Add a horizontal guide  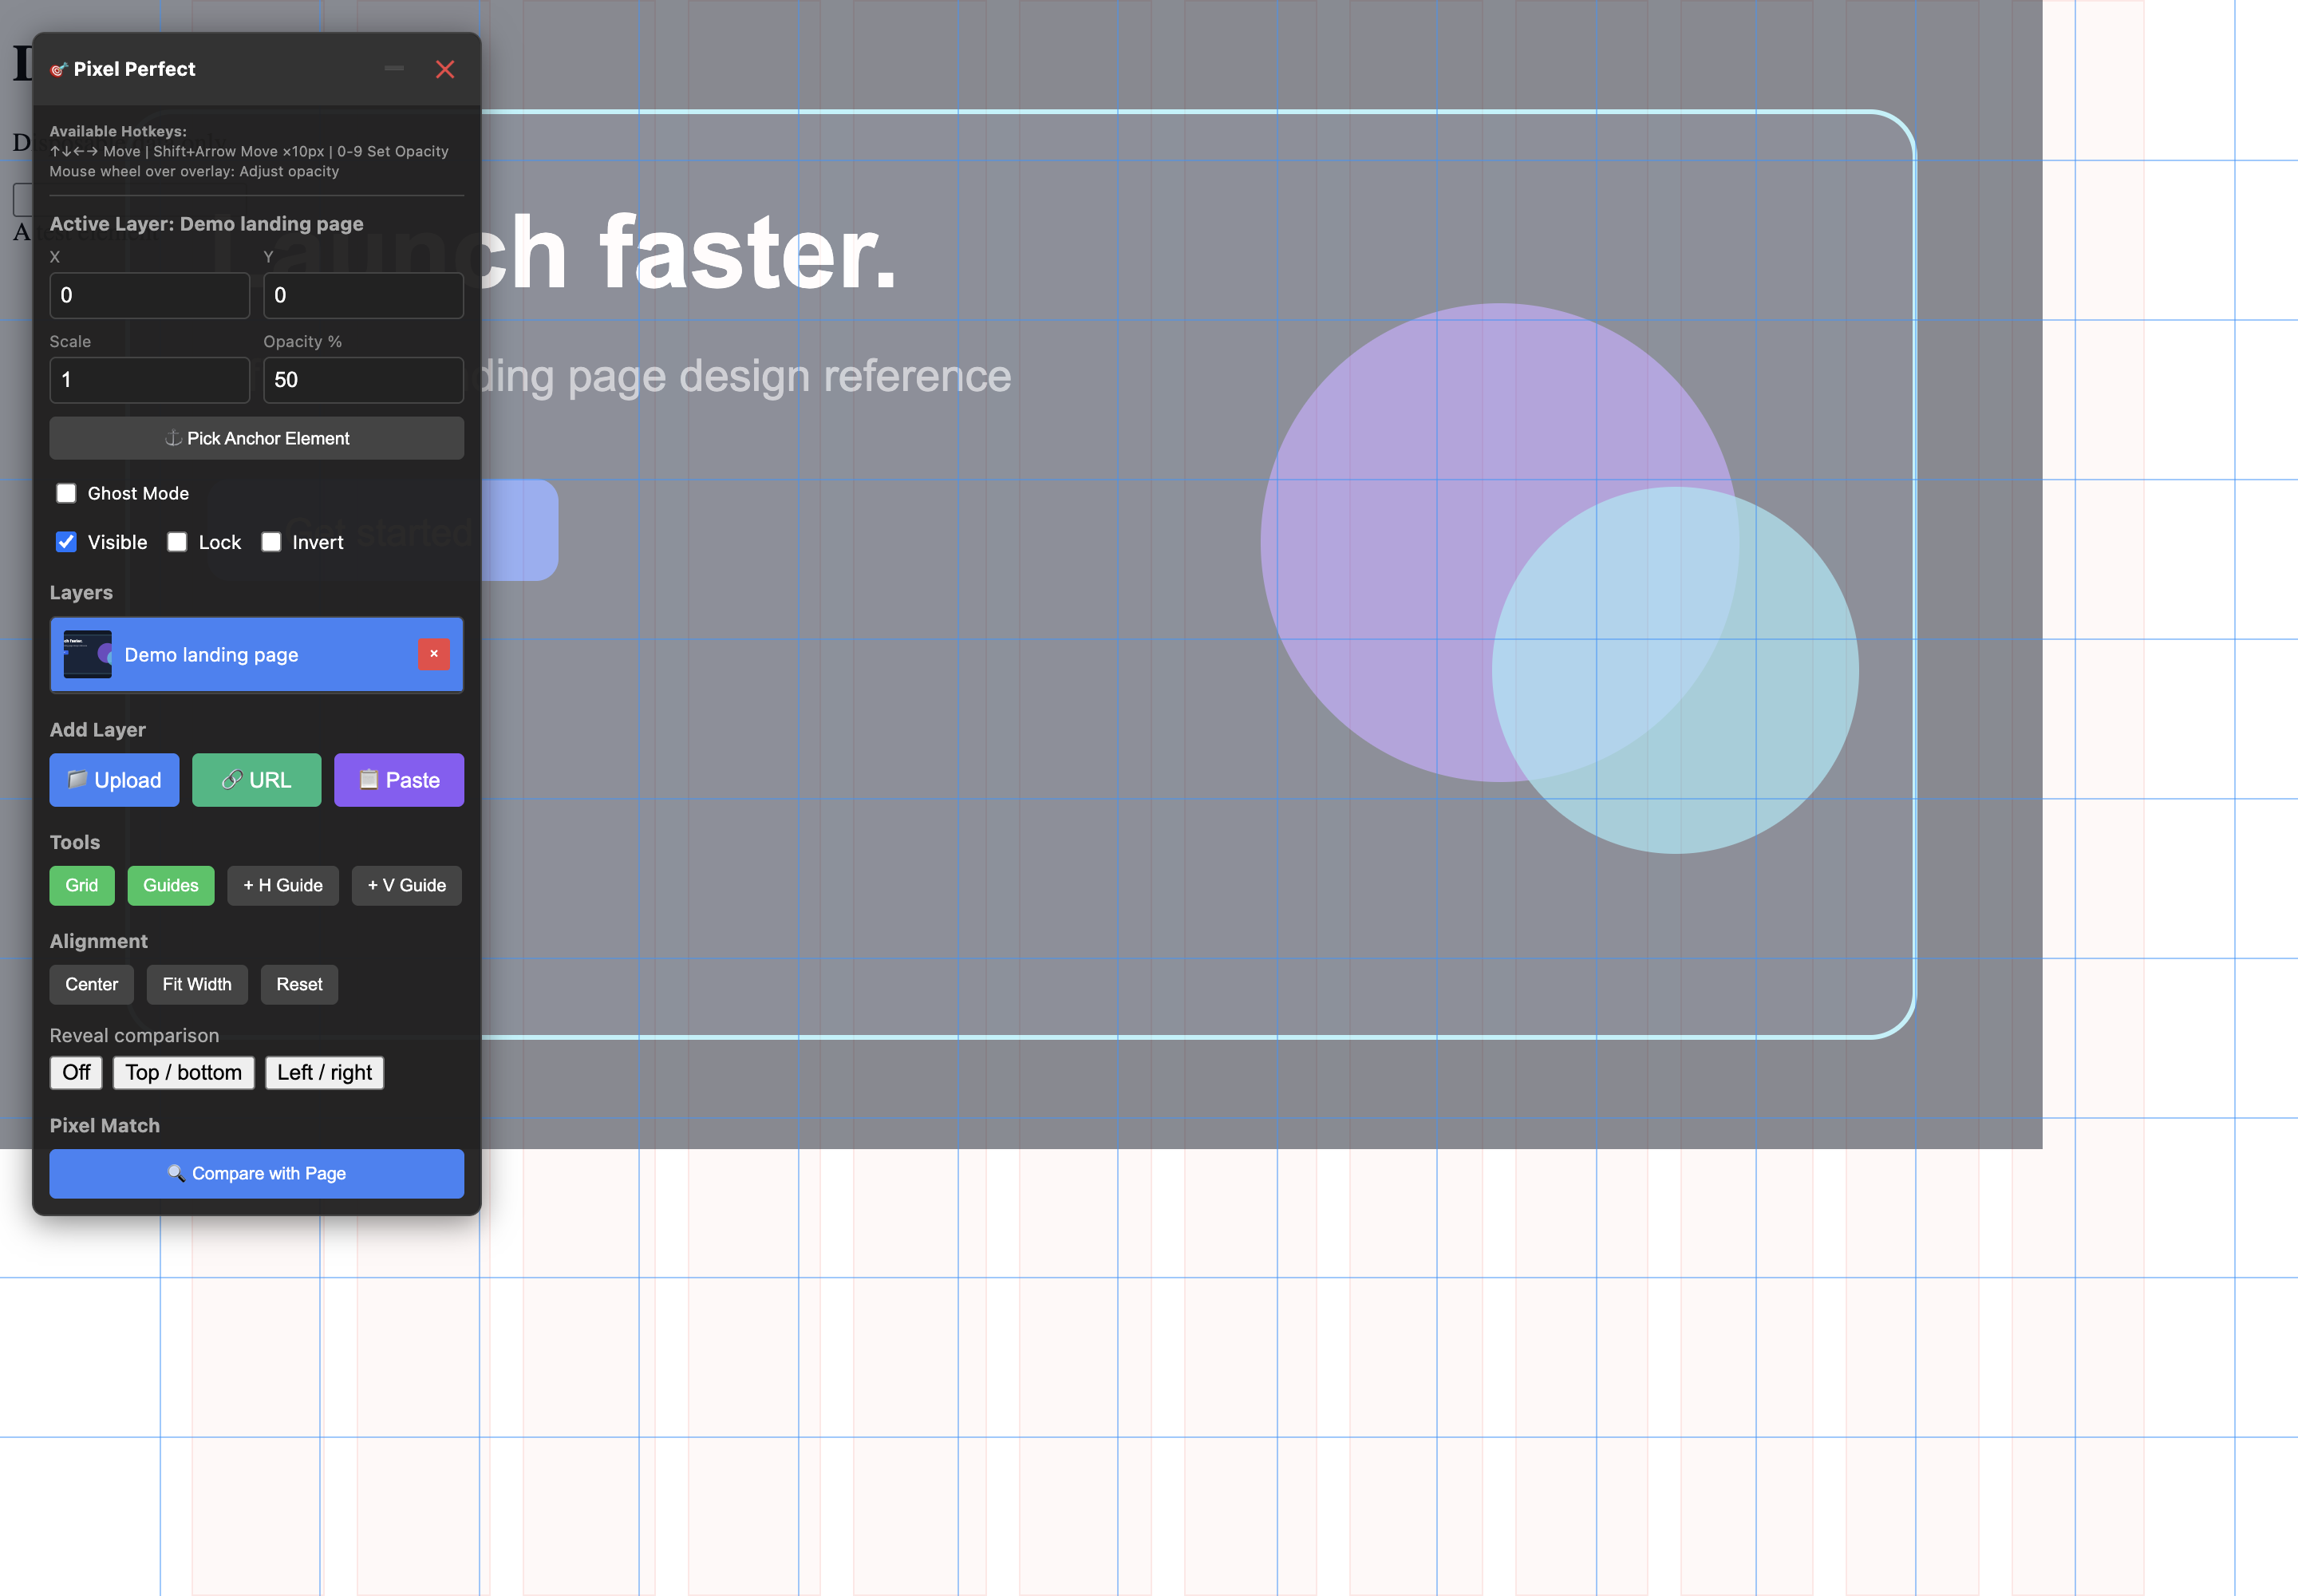click(x=283, y=885)
